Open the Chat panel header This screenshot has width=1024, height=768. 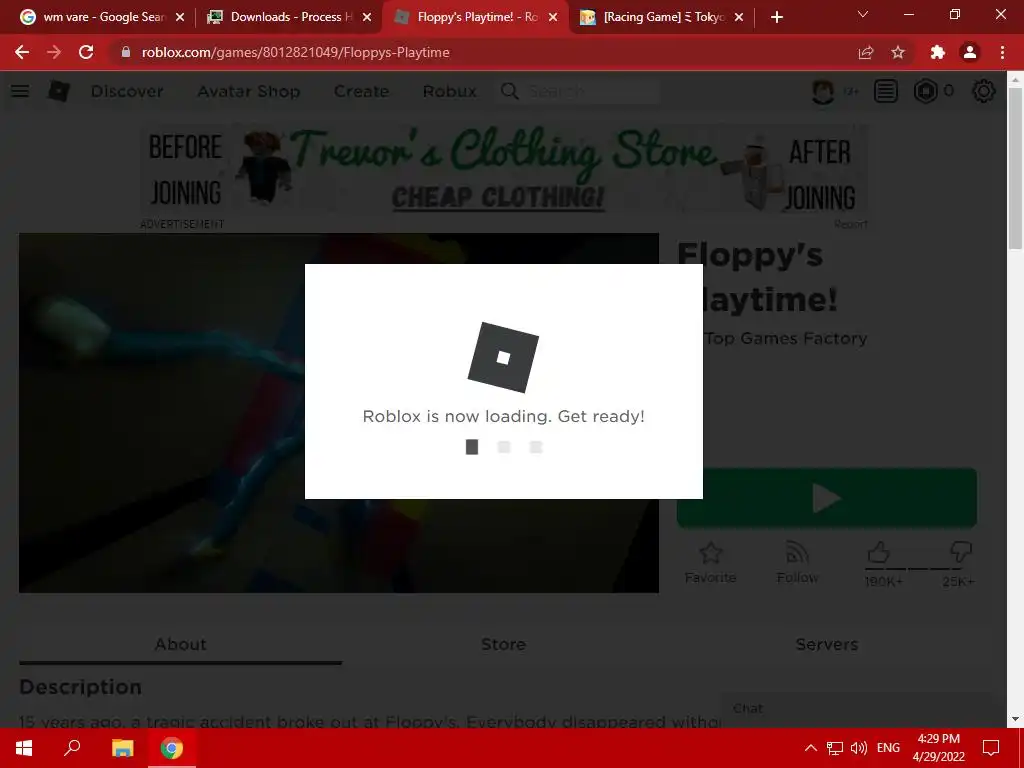(856, 709)
